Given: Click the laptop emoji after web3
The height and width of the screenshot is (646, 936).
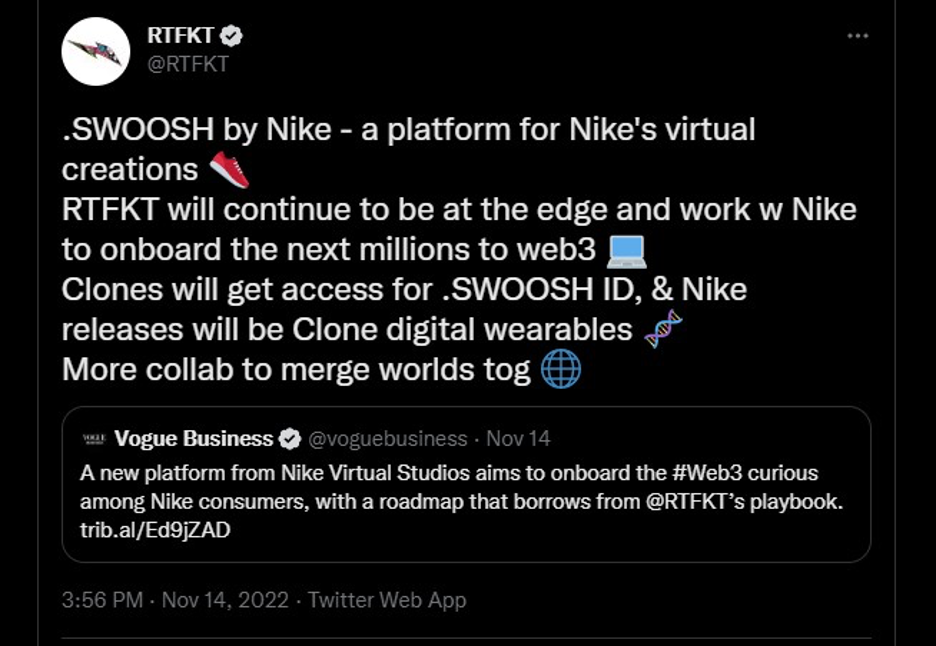Looking at the screenshot, I should (627, 250).
